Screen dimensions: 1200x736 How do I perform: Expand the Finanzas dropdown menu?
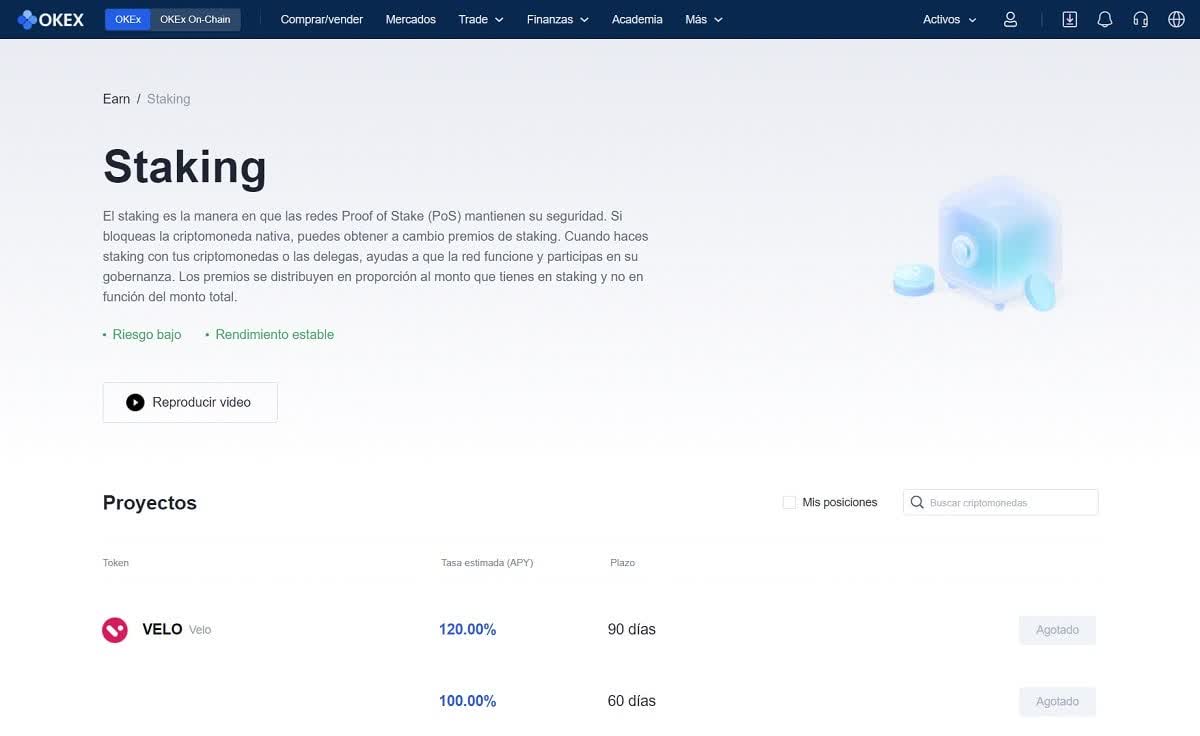coord(558,19)
